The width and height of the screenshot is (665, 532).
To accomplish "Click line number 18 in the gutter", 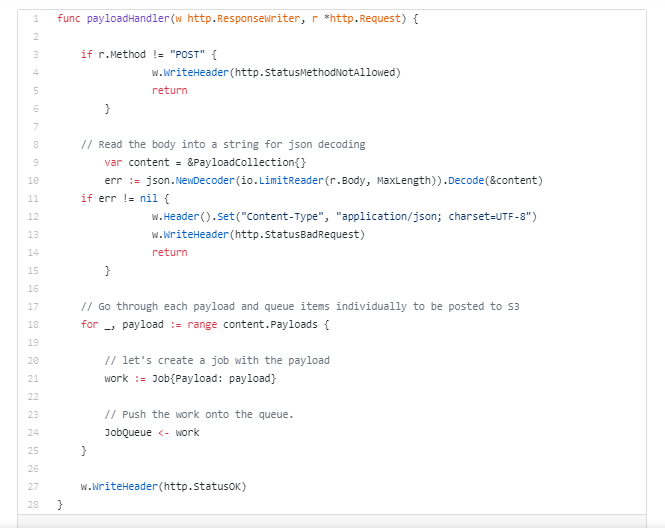I will click(x=34, y=325).
